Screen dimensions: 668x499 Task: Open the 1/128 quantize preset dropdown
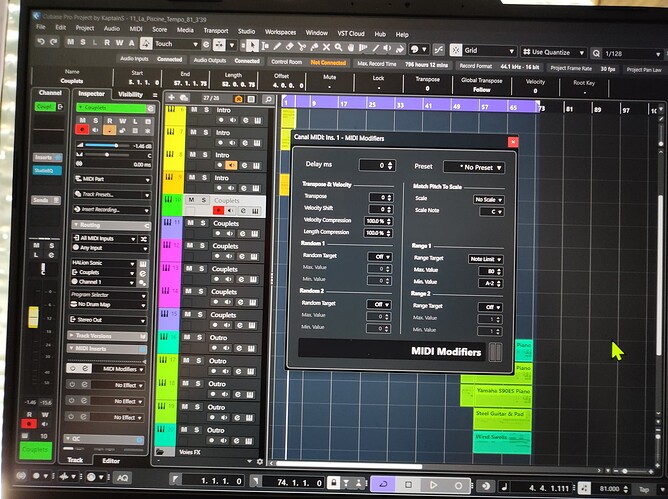point(632,54)
